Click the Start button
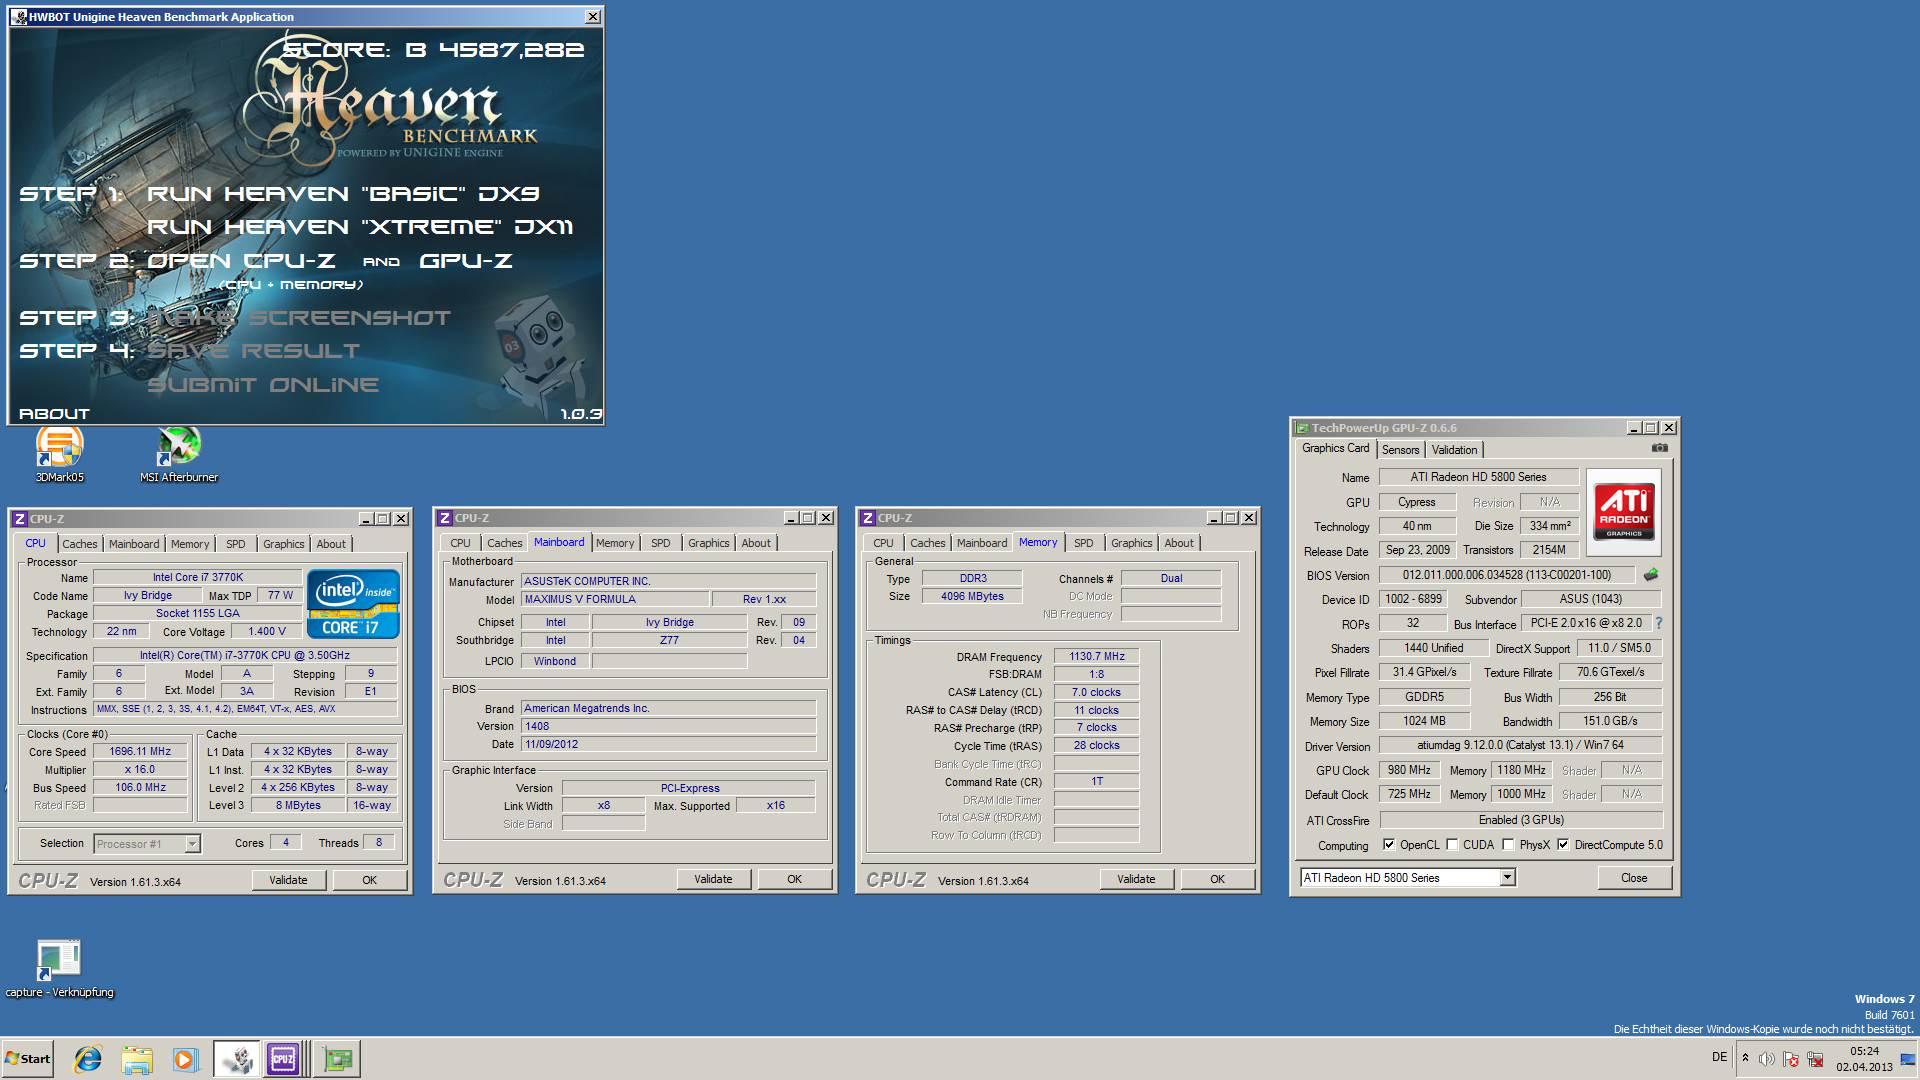Viewport: 1920px width, 1080px height. point(28,1058)
